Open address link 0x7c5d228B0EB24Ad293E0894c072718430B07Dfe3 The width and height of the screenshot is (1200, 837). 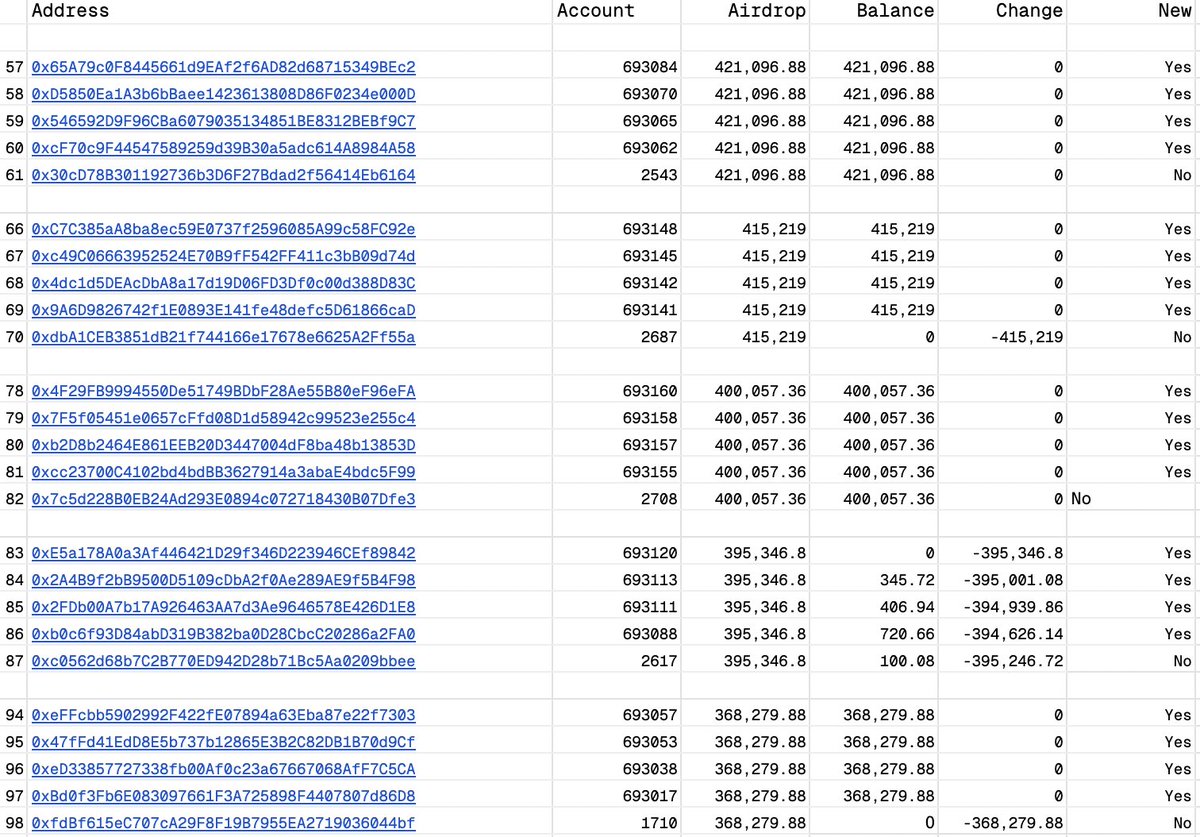point(223,499)
